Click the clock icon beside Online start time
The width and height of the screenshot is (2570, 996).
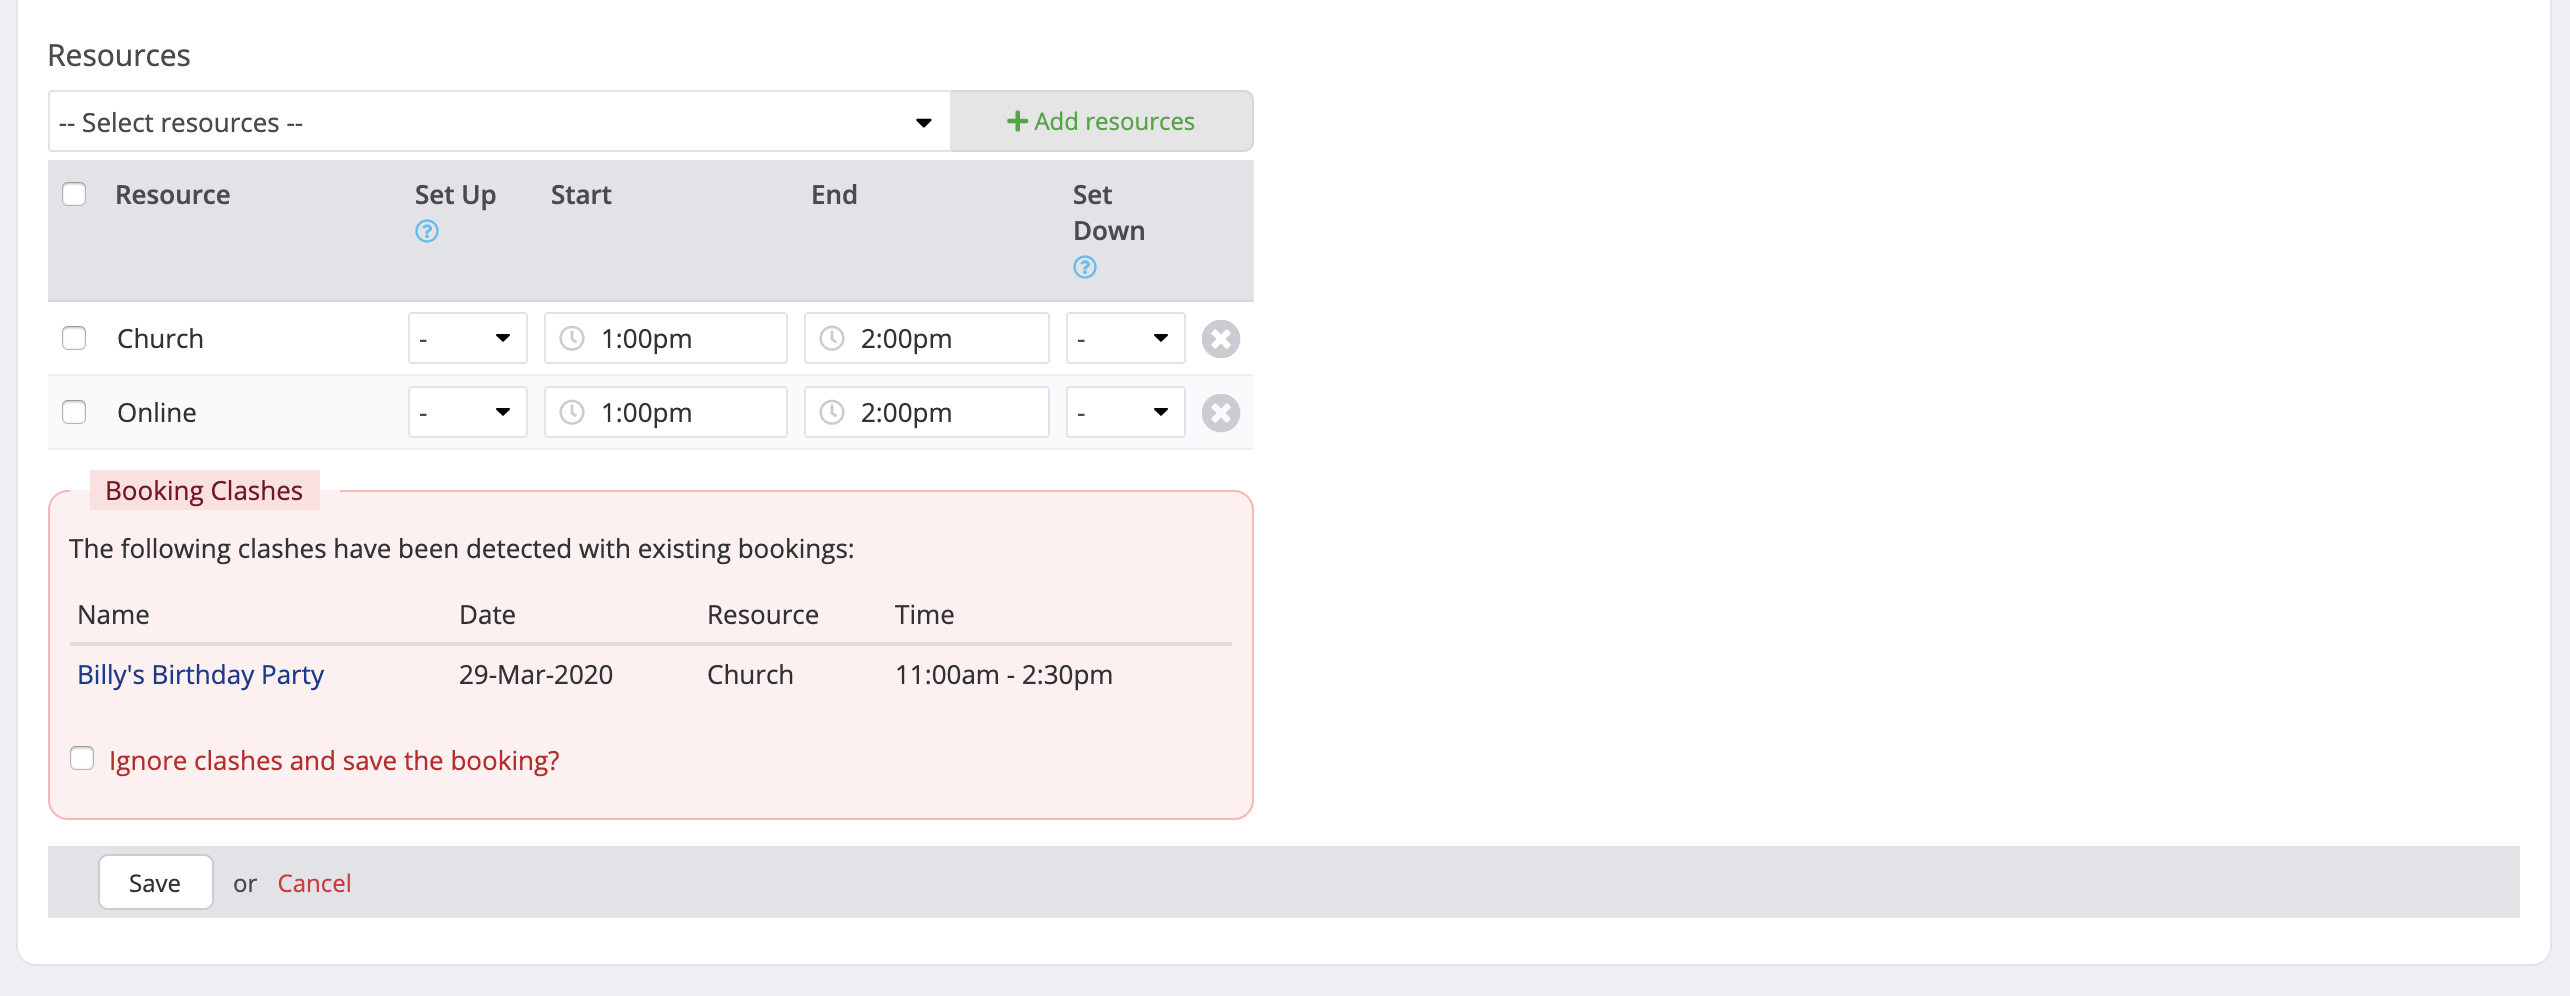click(x=572, y=411)
